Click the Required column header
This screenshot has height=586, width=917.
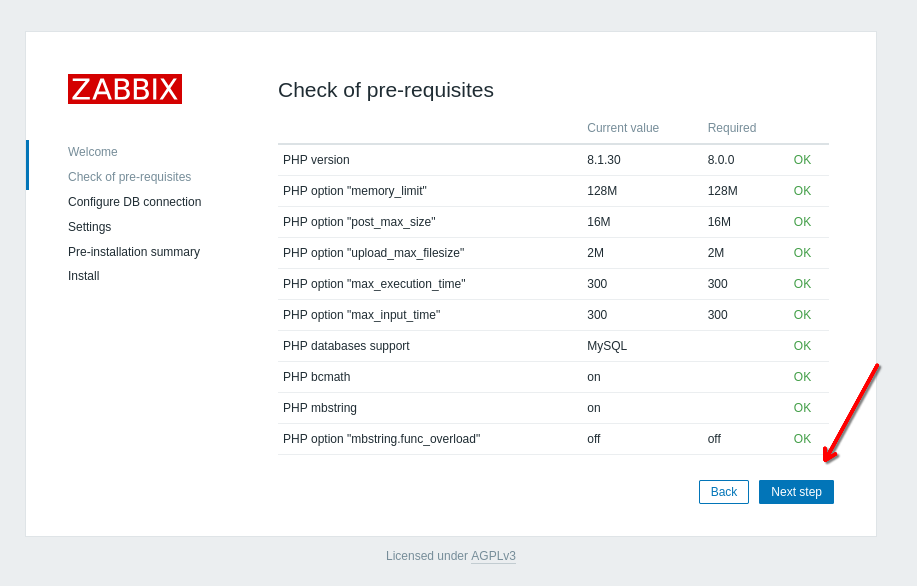731,128
